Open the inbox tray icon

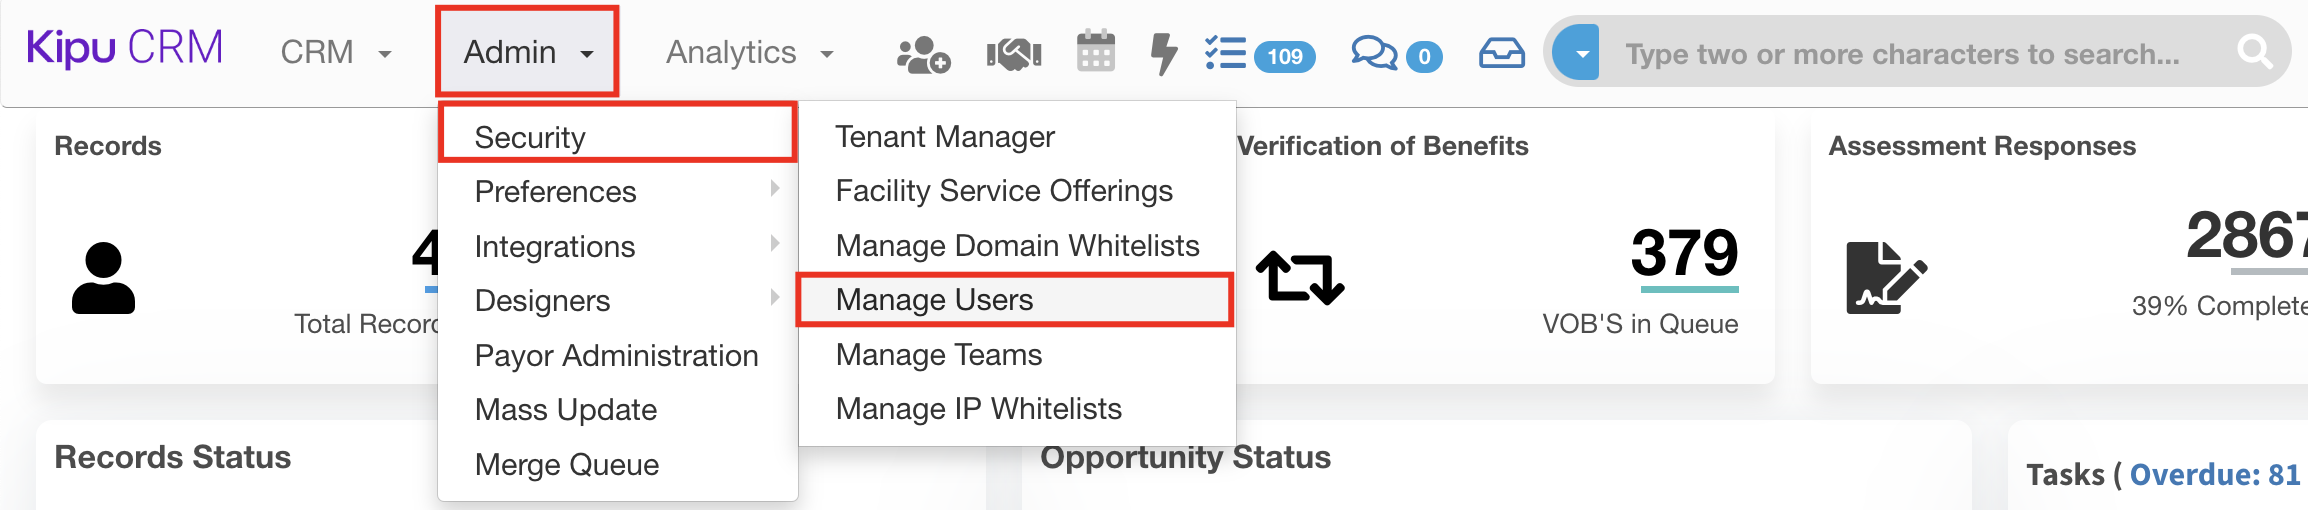click(x=1501, y=54)
